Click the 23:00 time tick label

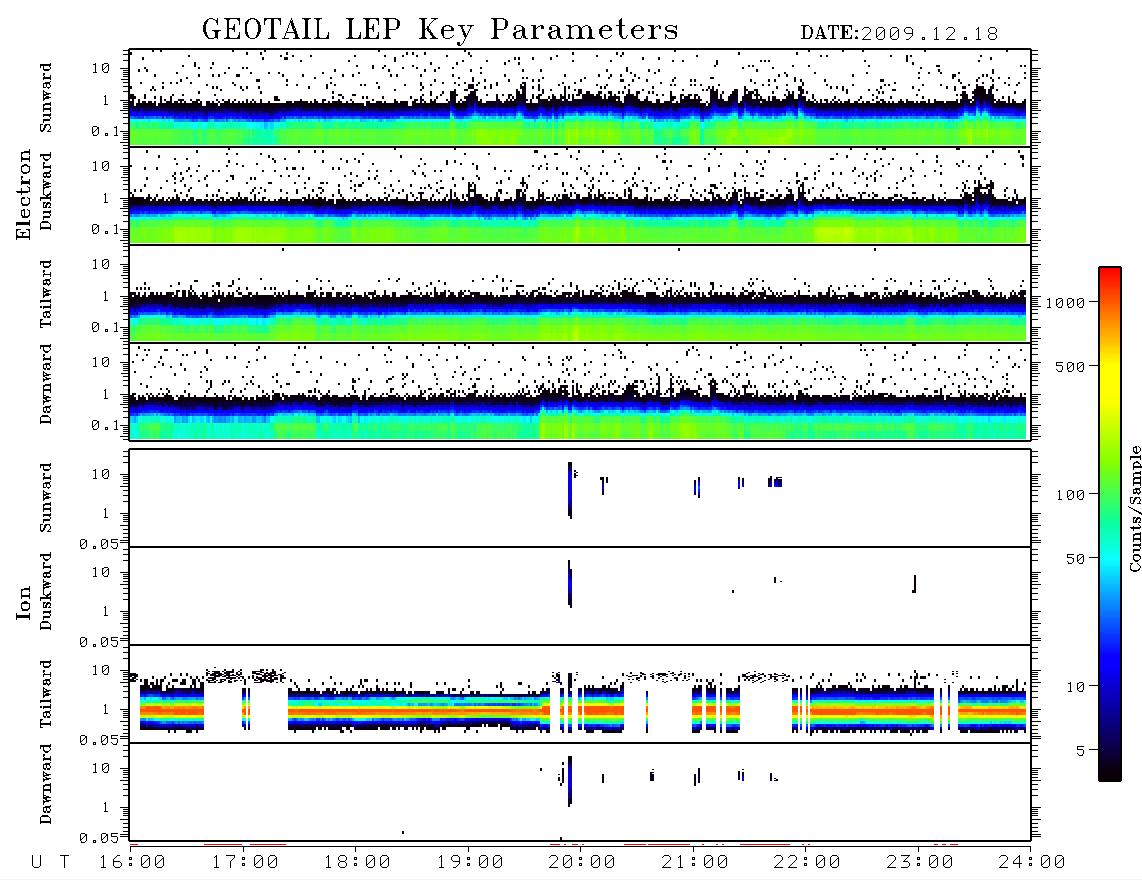[920, 863]
